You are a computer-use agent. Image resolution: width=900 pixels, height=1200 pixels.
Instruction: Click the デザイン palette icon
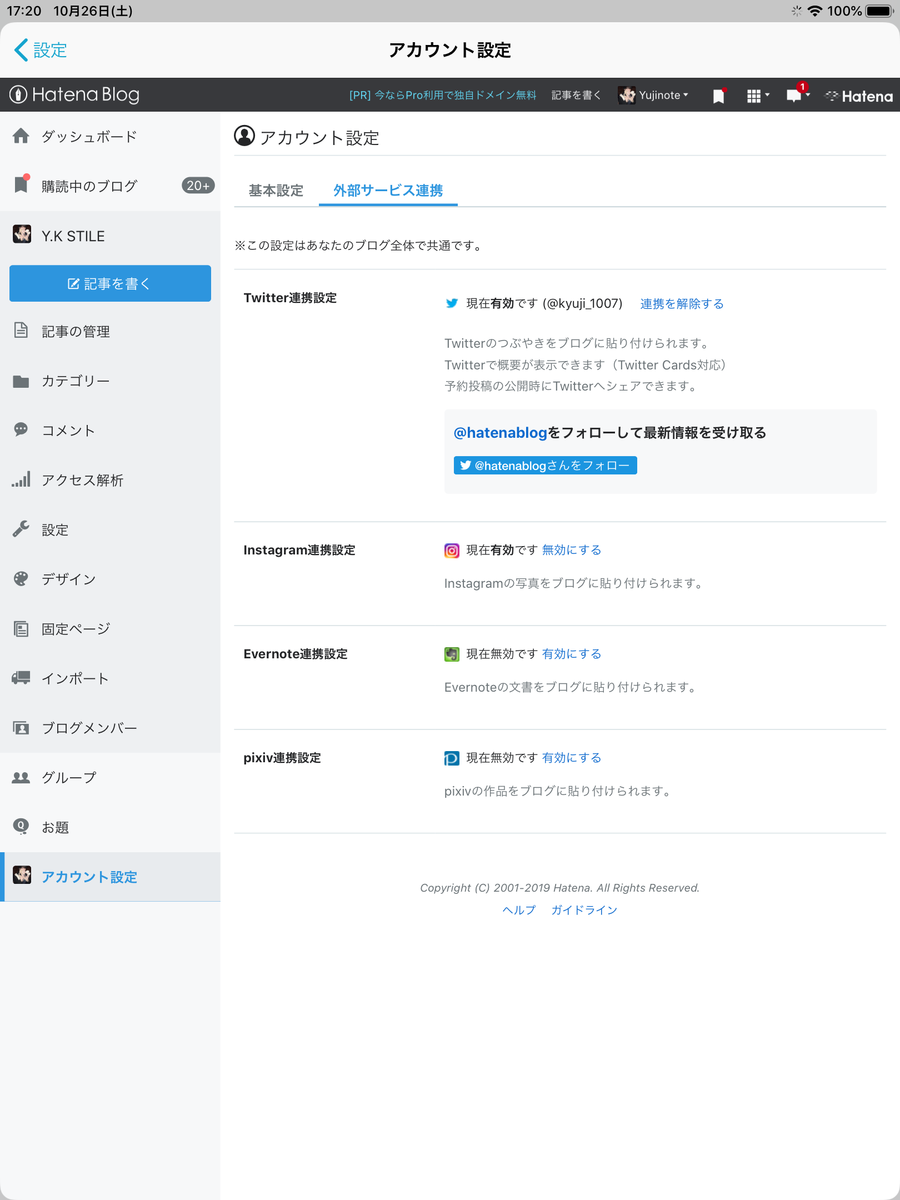click(21, 579)
